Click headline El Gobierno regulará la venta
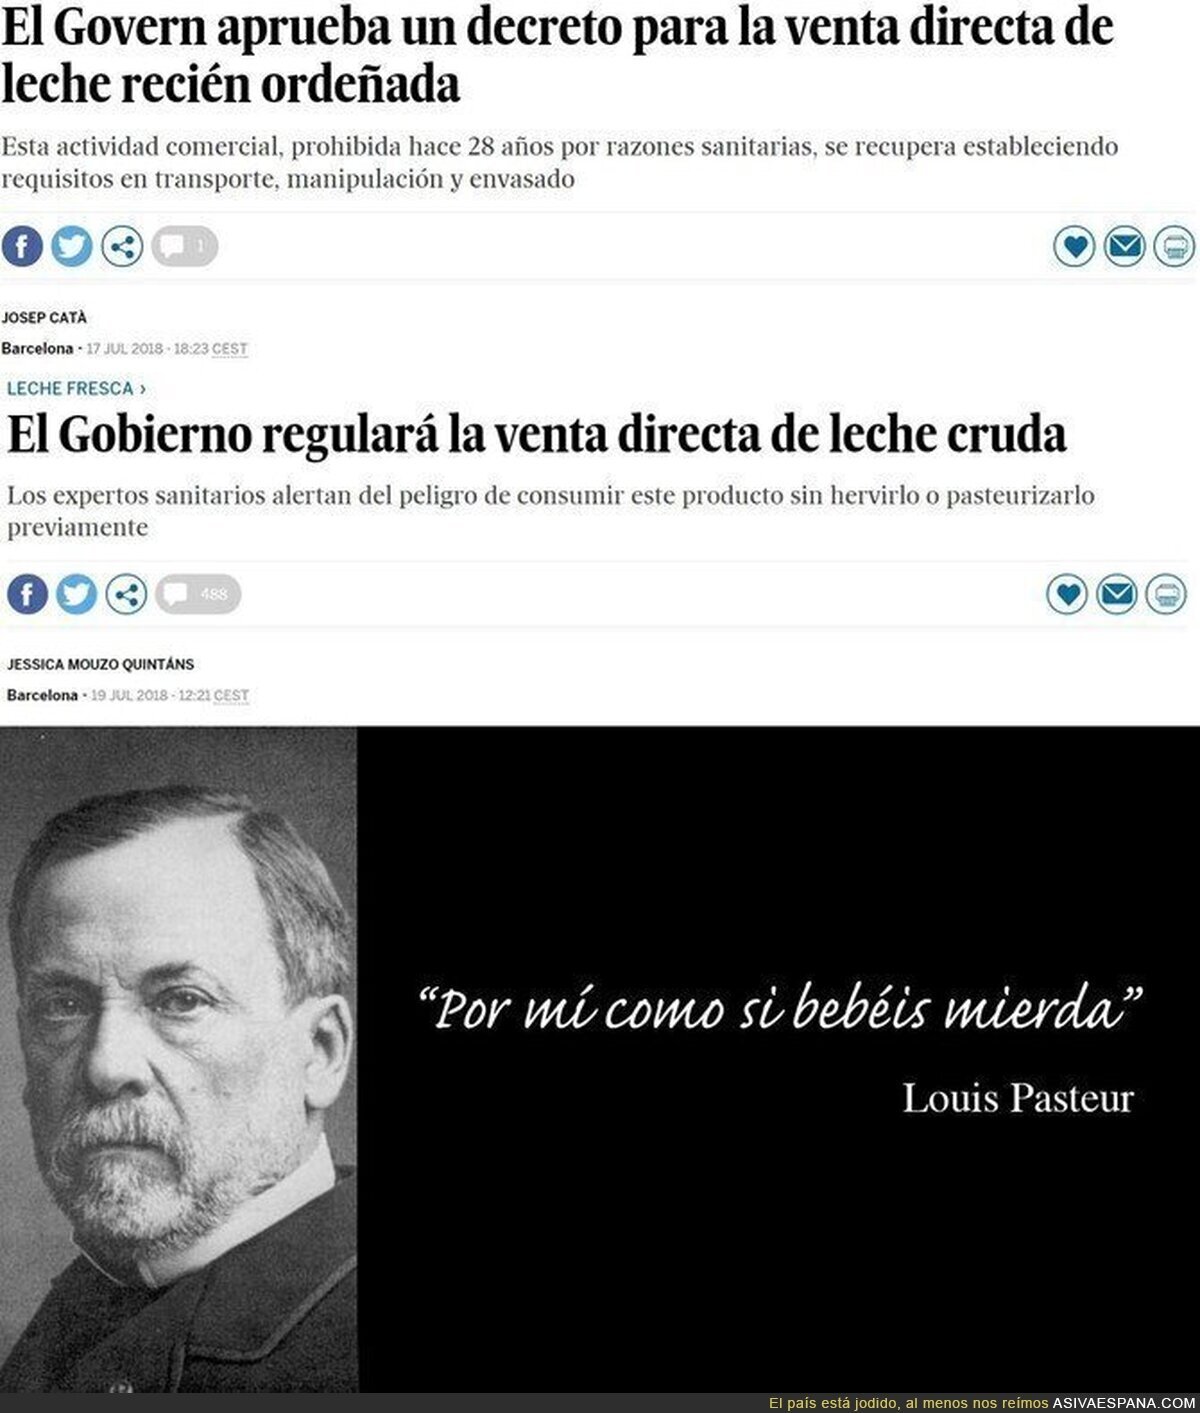 pyautogui.click(x=537, y=435)
